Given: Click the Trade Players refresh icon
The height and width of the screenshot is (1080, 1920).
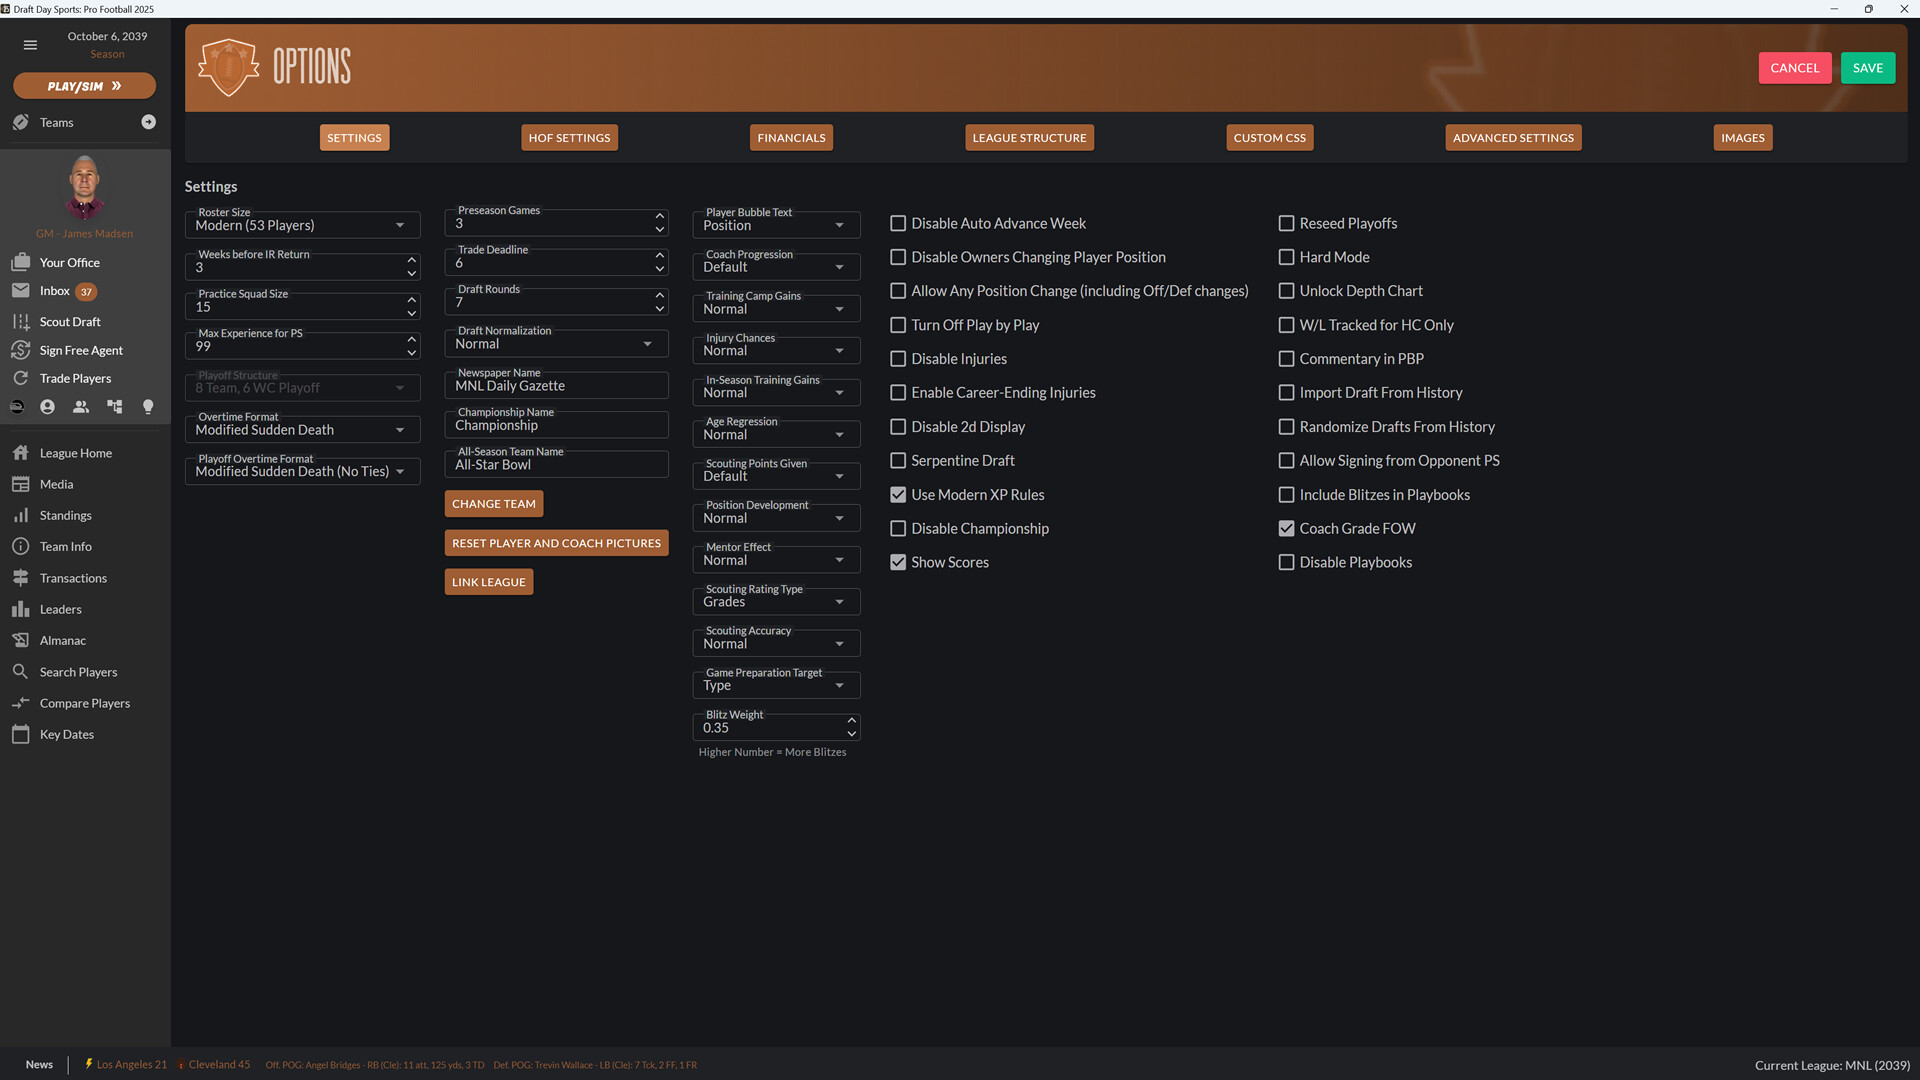Looking at the screenshot, I should click(x=21, y=378).
